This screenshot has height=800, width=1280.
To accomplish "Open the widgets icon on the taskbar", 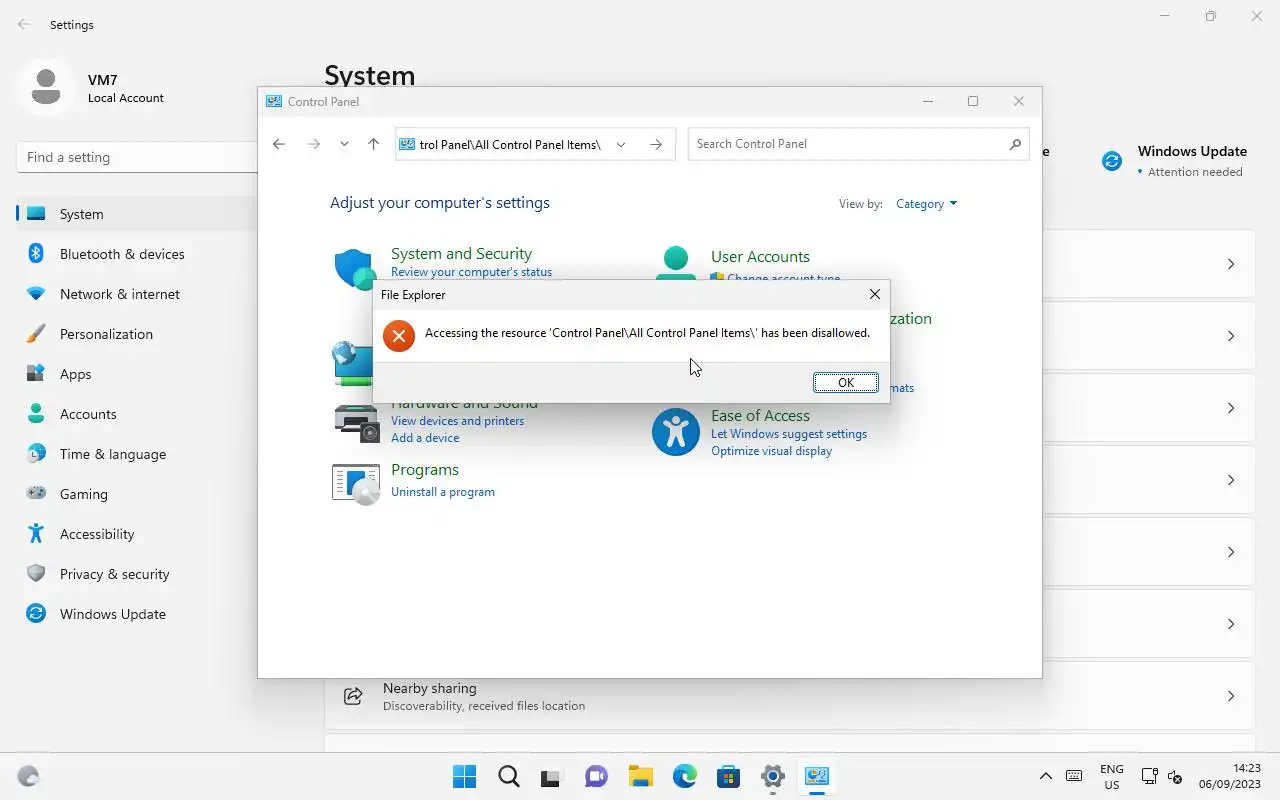I will pos(28,776).
